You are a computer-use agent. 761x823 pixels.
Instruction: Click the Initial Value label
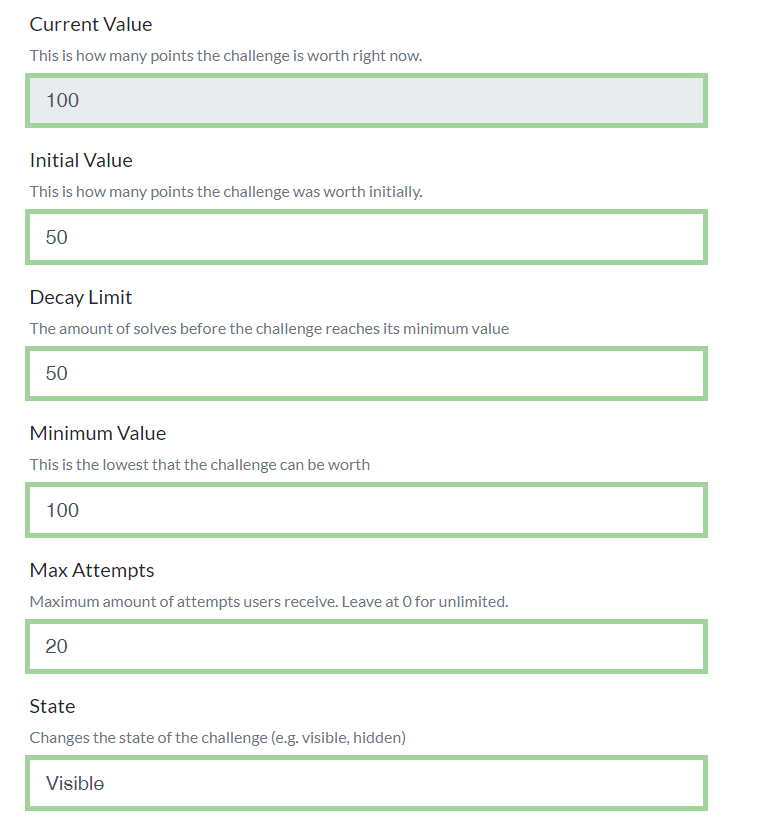[x=81, y=161]
